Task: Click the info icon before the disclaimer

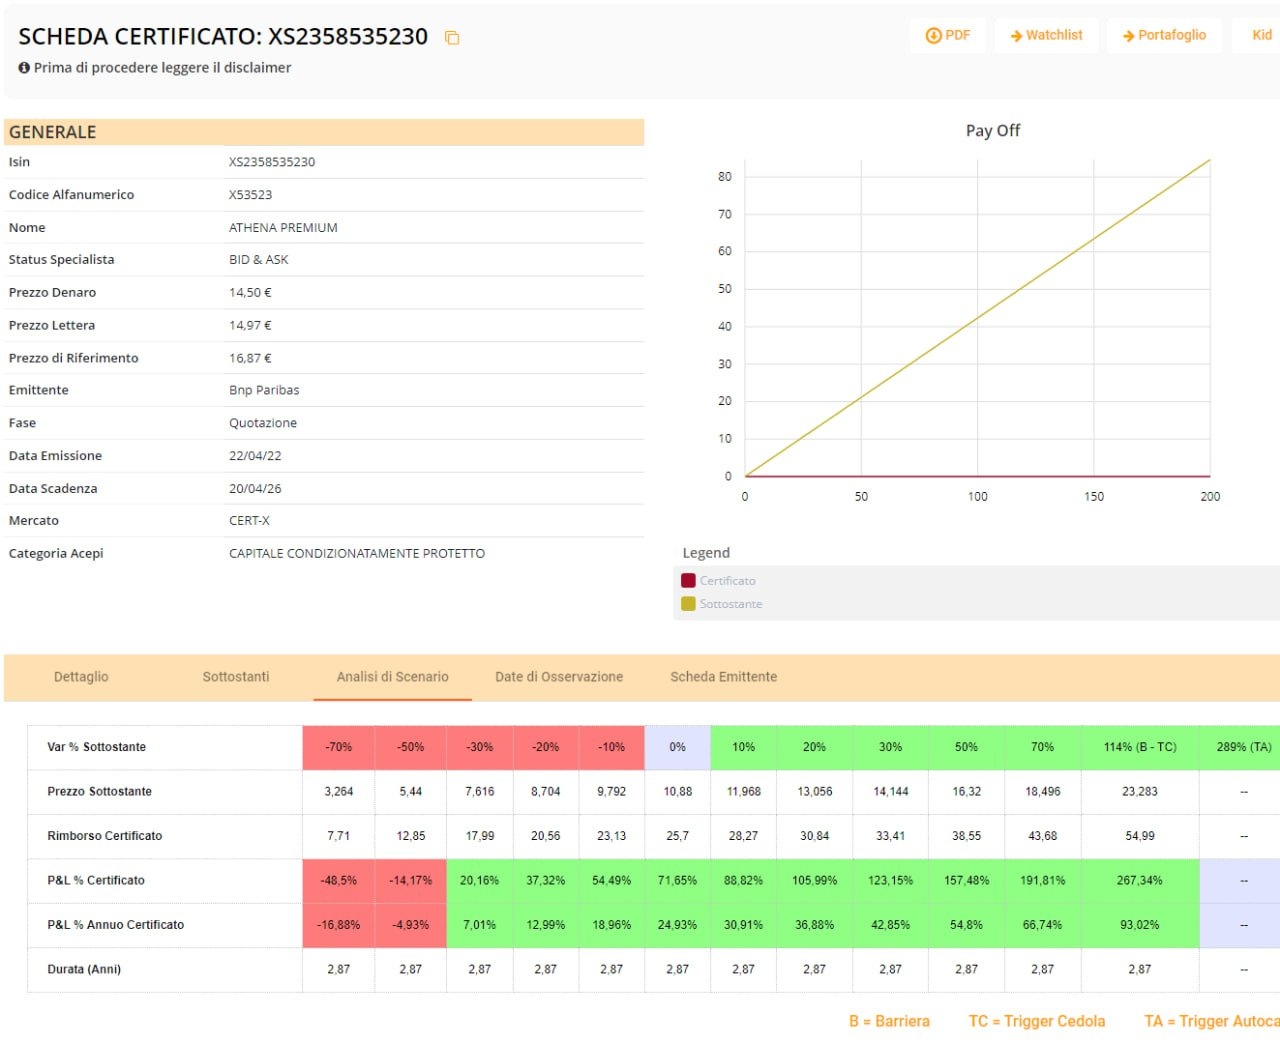Action: click(x=24, y=68)
